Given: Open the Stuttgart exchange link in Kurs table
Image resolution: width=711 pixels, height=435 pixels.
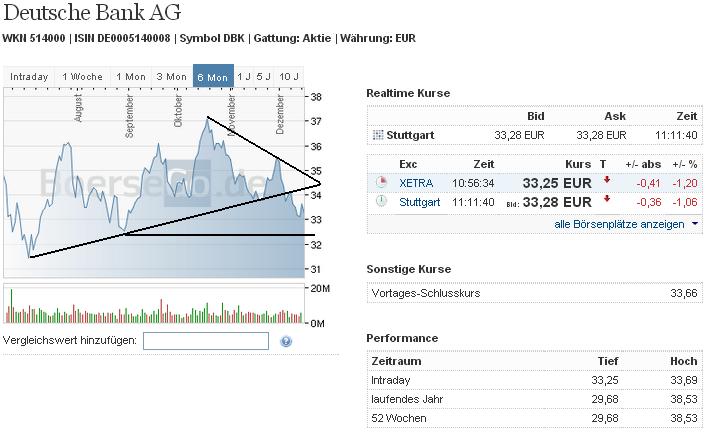Looking at the screenshot, I should [419, 202].
